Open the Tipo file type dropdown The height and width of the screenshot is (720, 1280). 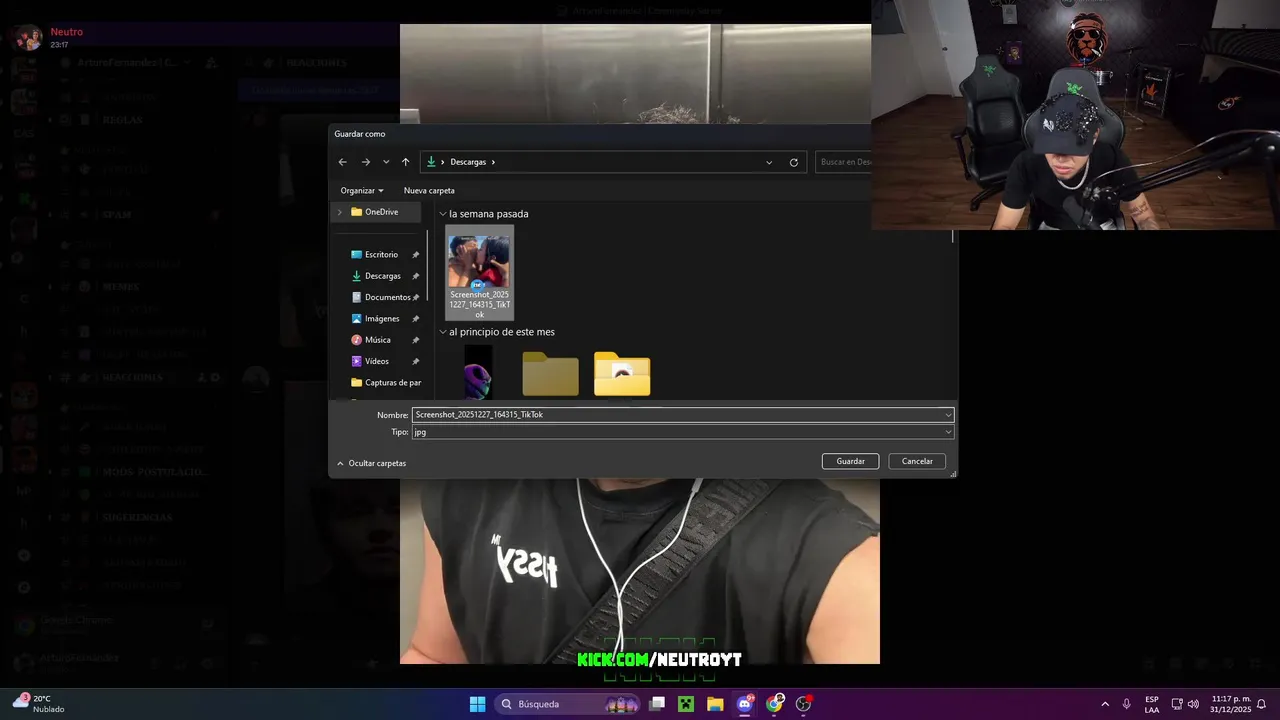tap(683, 432)
